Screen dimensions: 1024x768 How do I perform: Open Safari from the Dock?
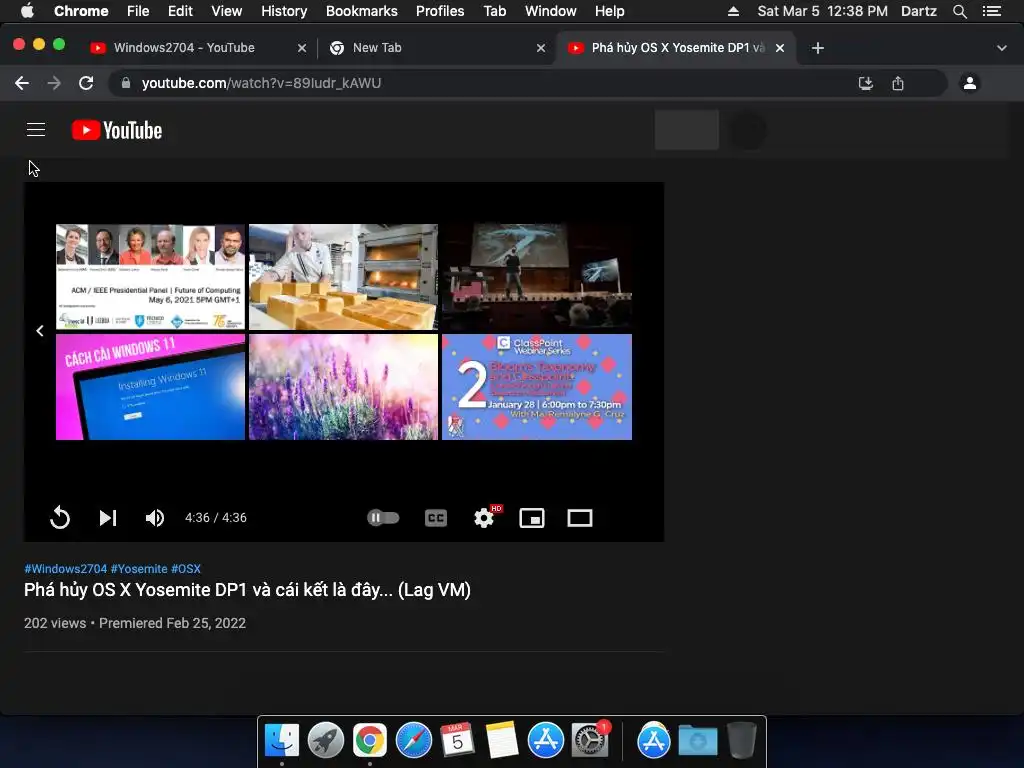coord(413,741)
